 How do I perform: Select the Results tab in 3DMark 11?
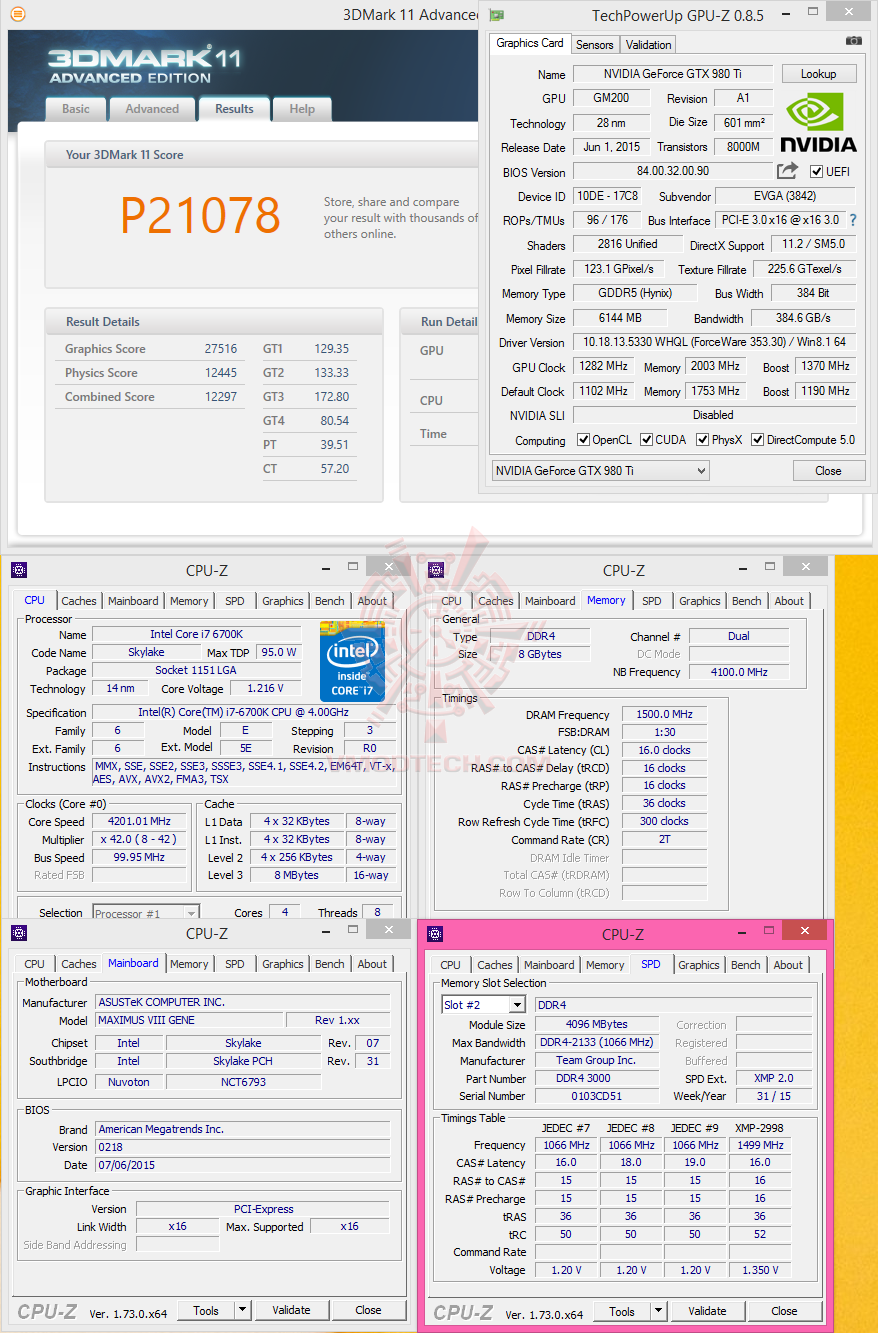point(234,109)
